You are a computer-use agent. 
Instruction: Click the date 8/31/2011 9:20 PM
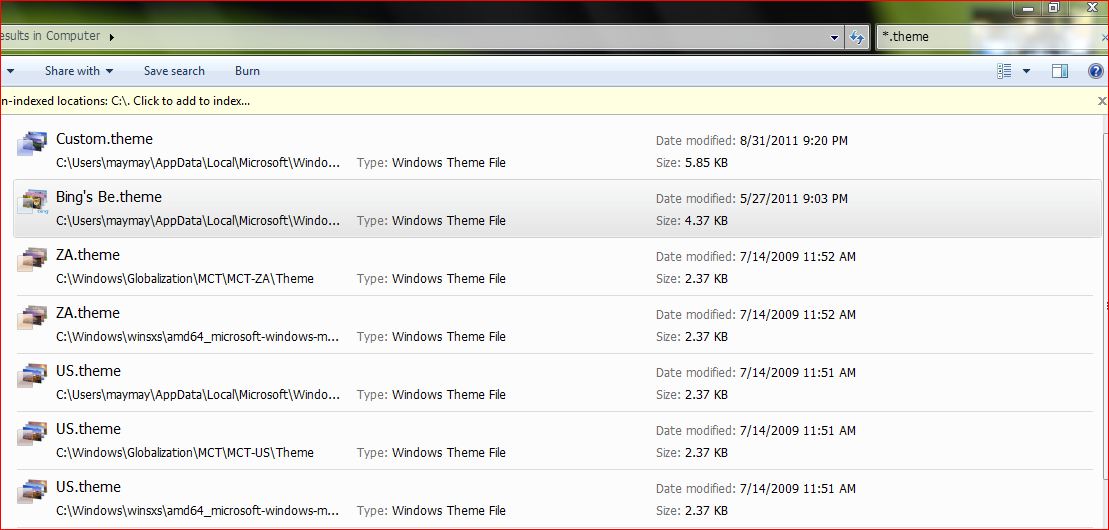point(793,141)
